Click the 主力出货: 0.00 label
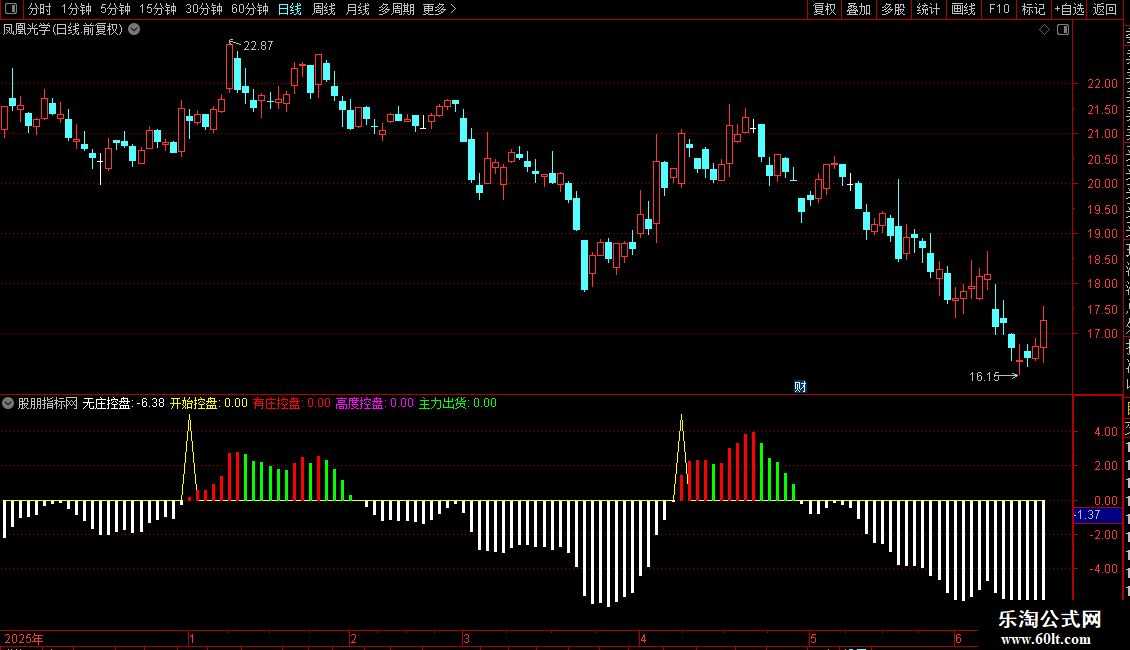Image resolution: width=1130 pixels, height=650 pixels. point(458,404)
